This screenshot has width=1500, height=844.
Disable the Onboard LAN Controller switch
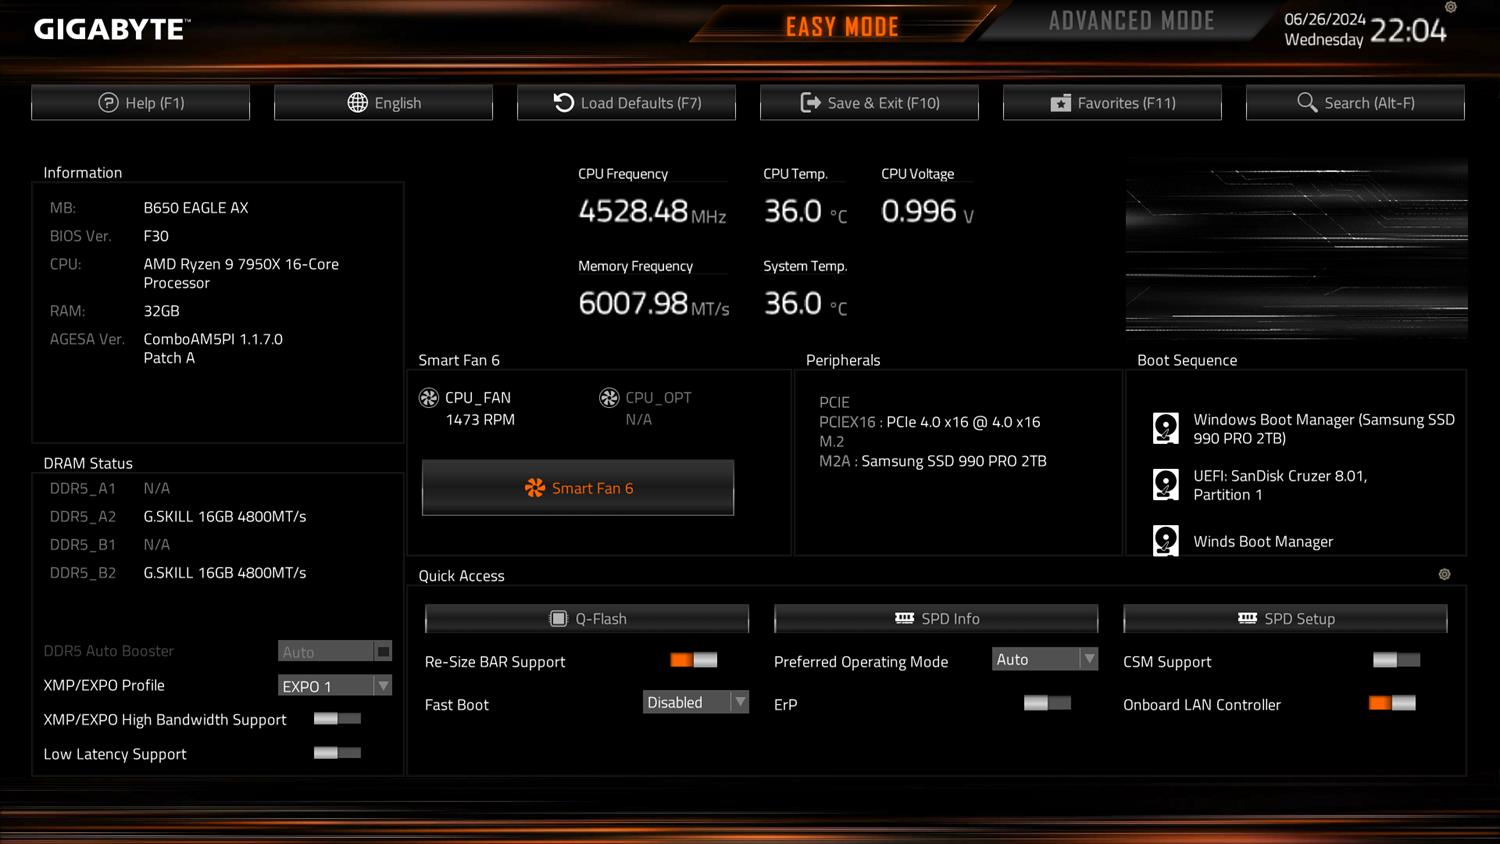[x=1392, y=703]
